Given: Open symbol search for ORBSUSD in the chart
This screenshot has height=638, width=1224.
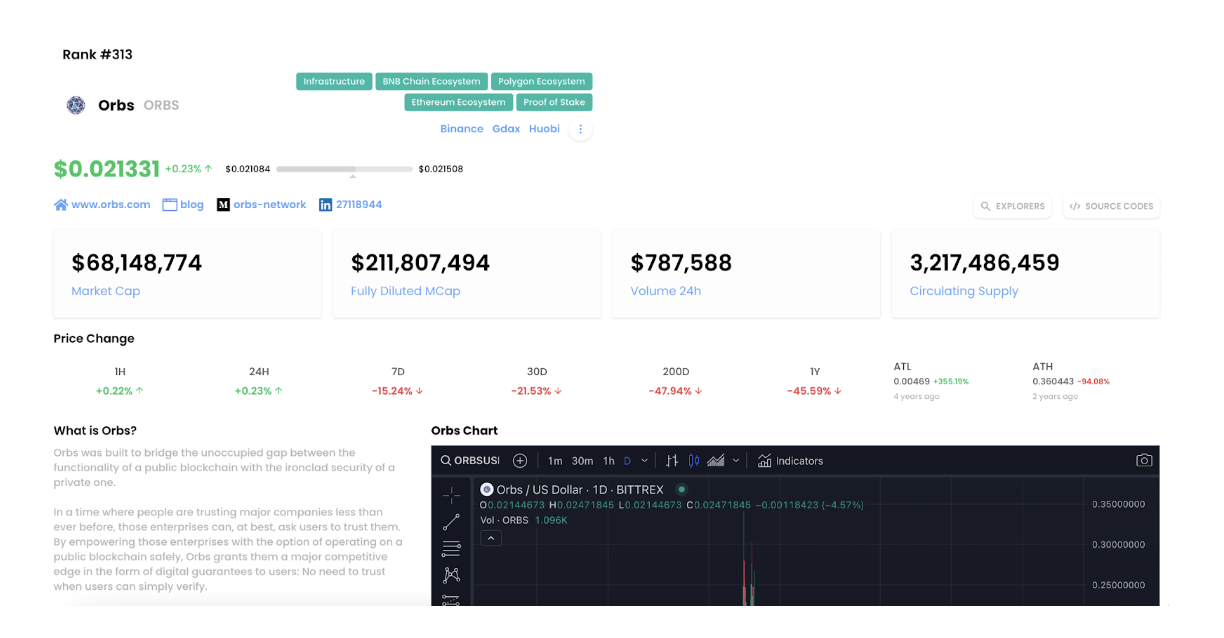Looking at the screenshot, I should [x=470, y=461].
